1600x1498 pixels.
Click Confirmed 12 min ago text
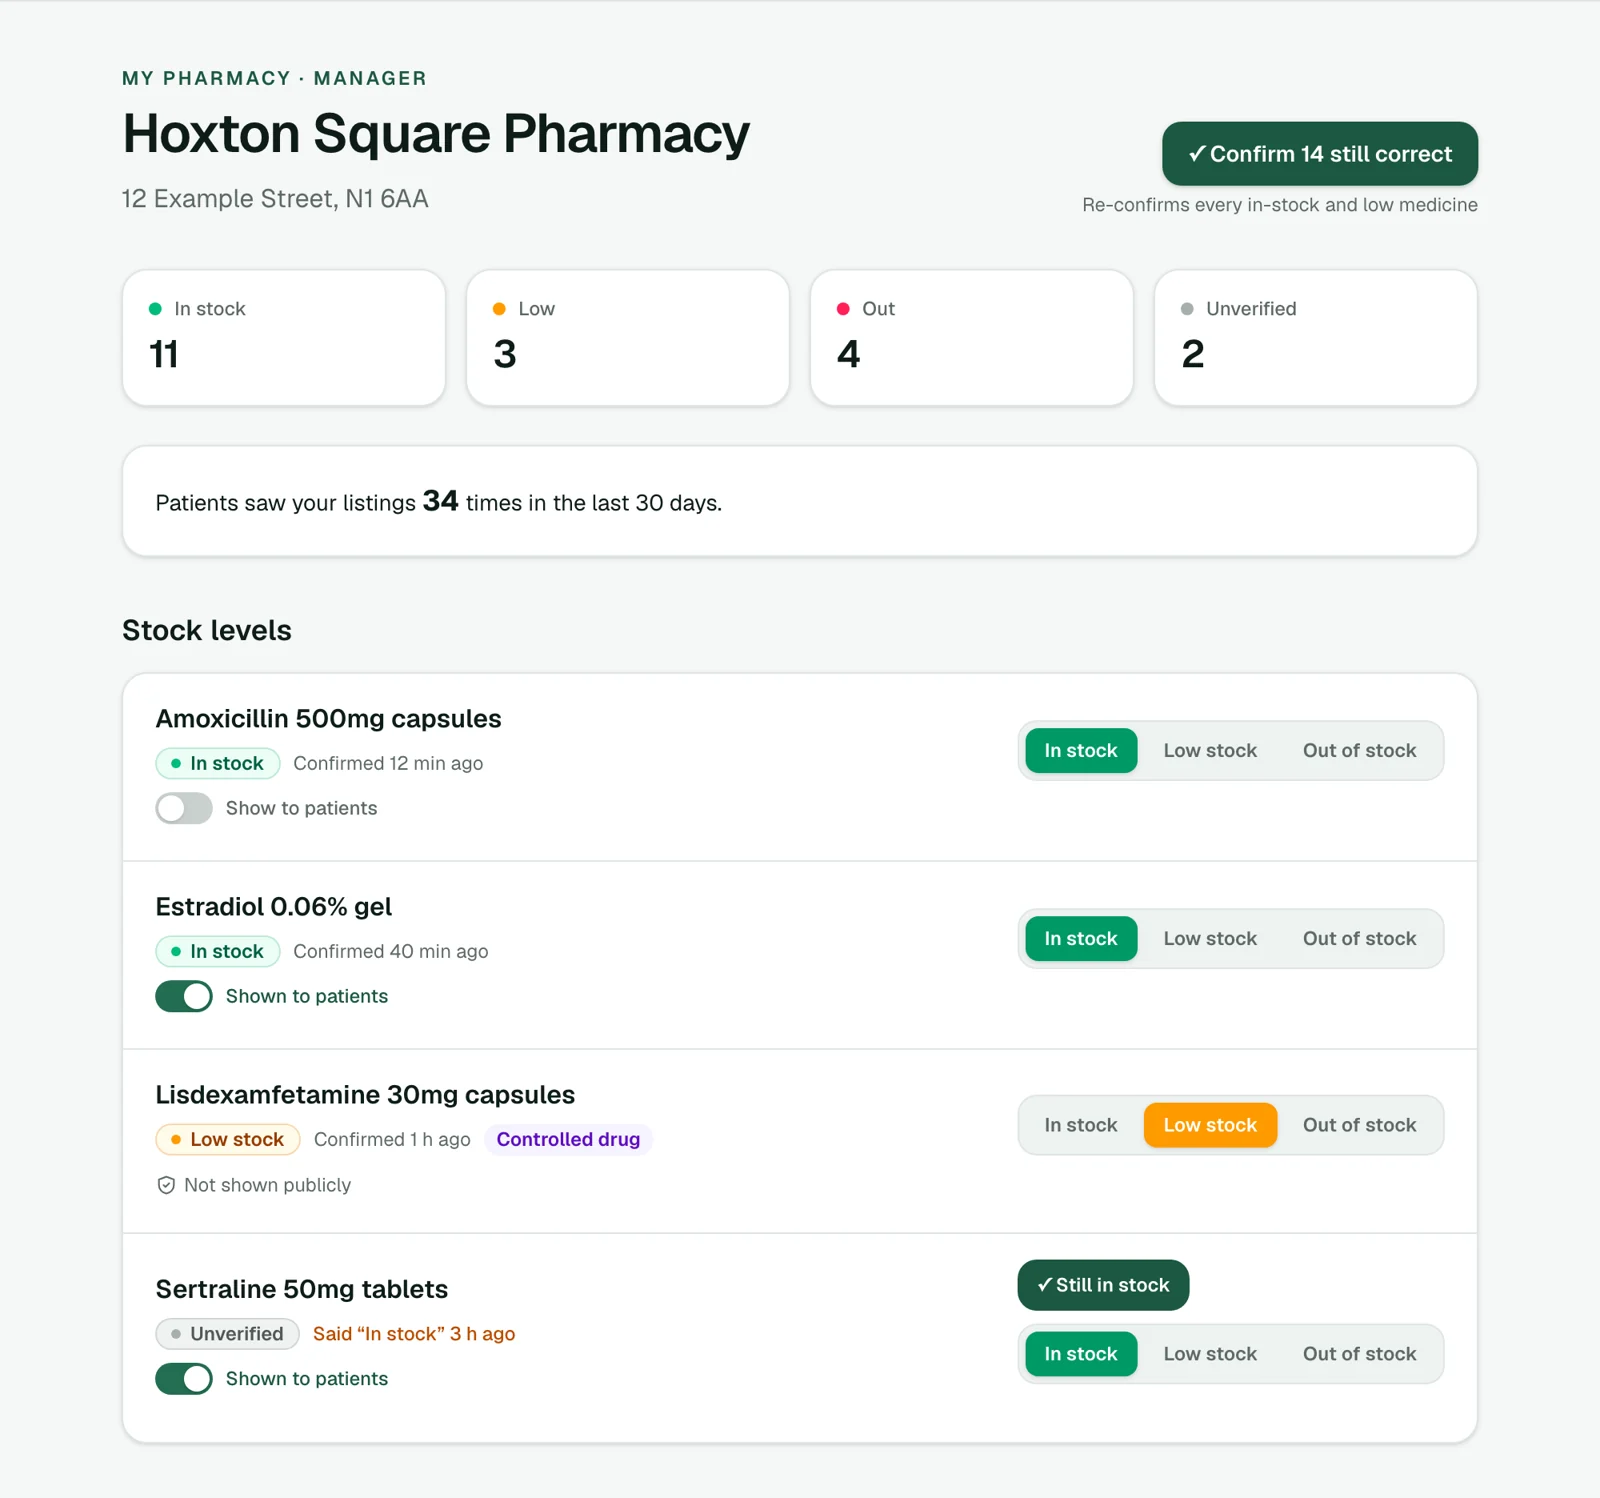click(388, 764)
